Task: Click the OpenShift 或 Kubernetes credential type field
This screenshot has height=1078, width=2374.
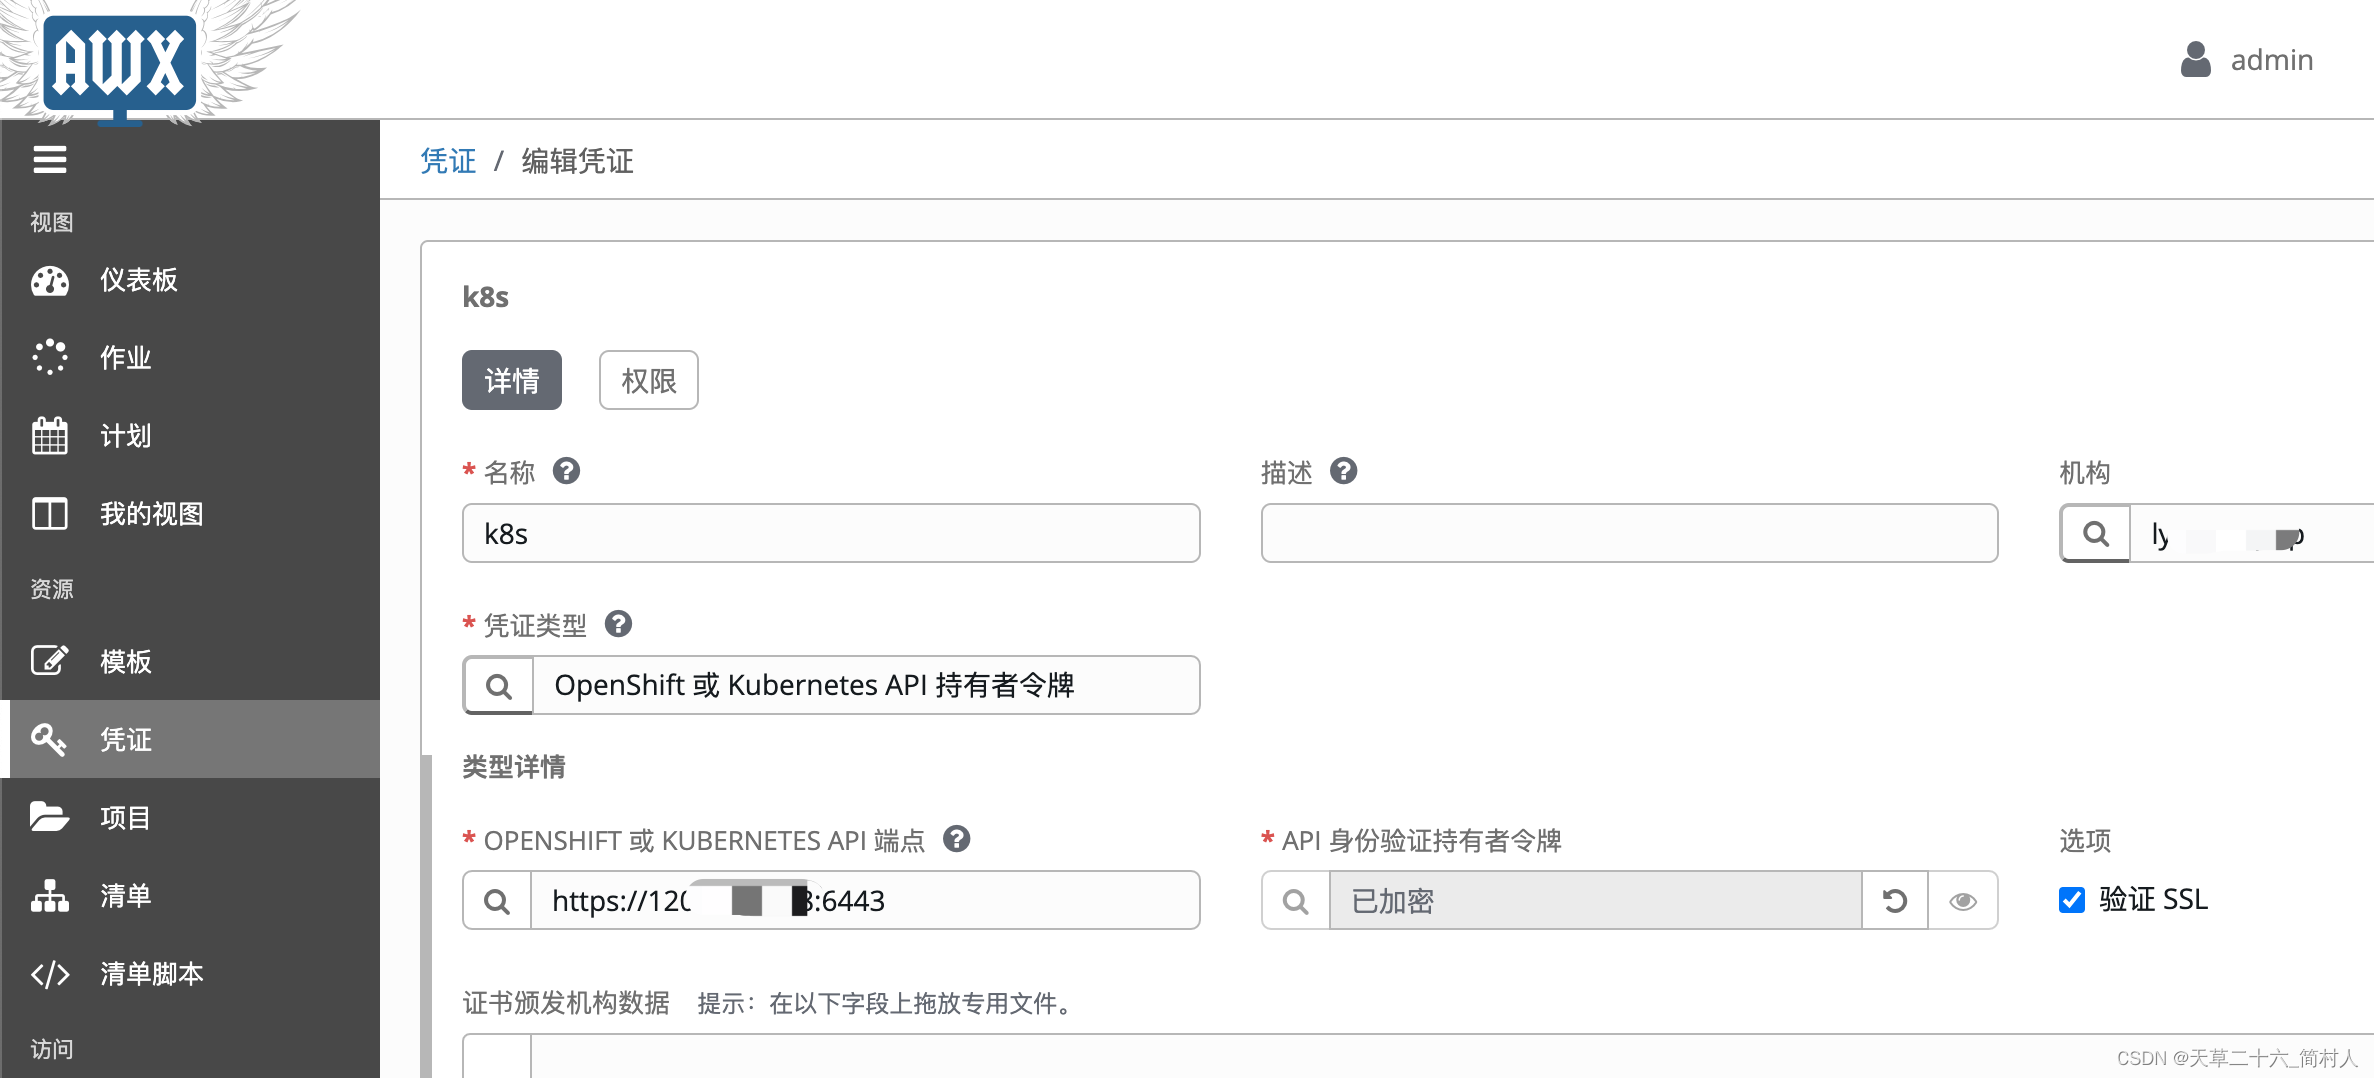Action: coord(866,685)
